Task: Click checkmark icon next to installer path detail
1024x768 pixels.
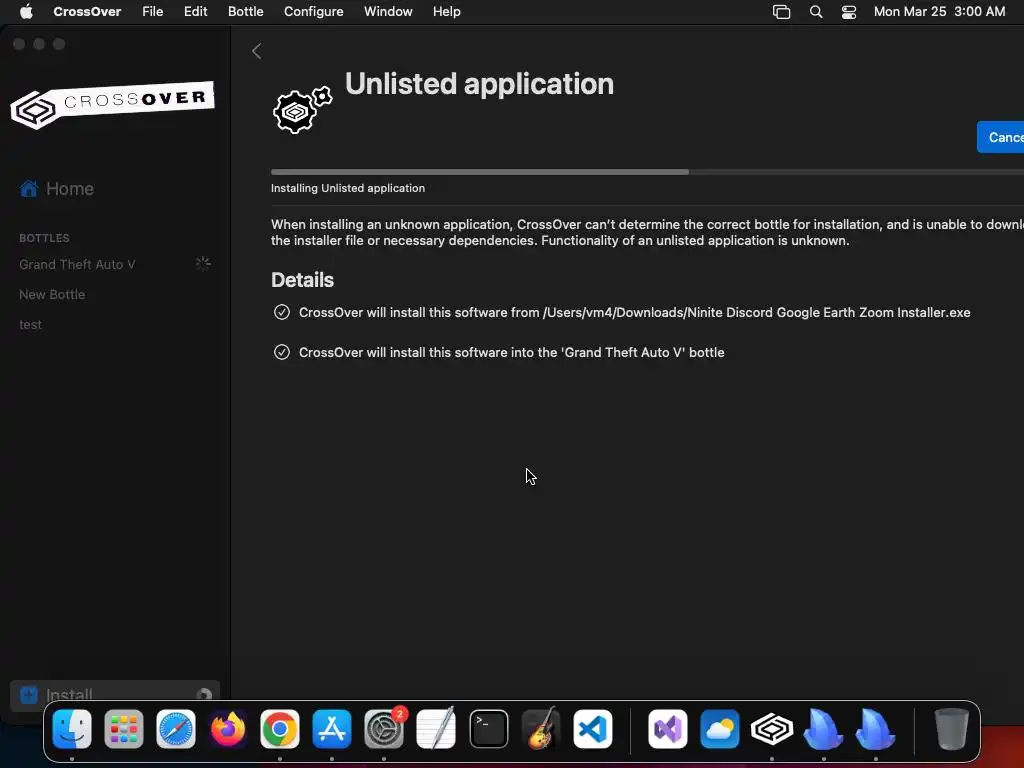Action: pos(281,312)
